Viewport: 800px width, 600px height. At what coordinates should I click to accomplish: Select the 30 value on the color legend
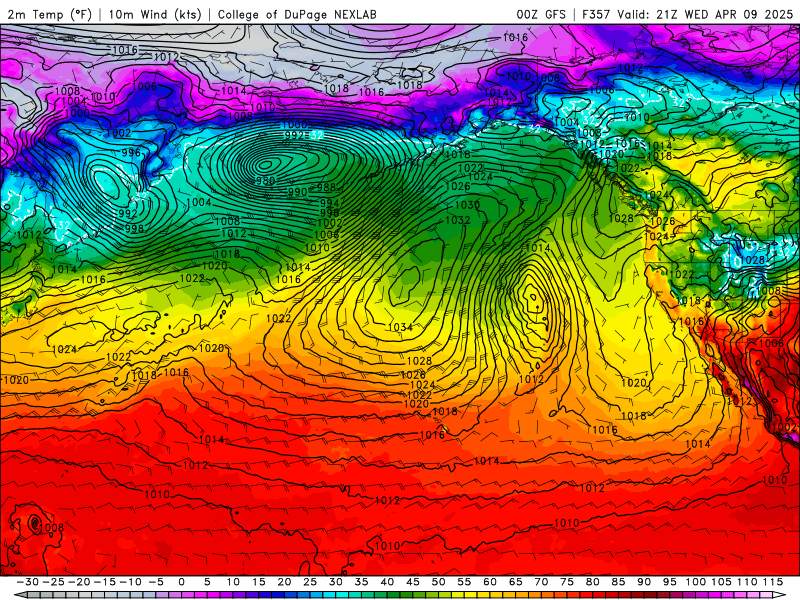tap(336, 582)
